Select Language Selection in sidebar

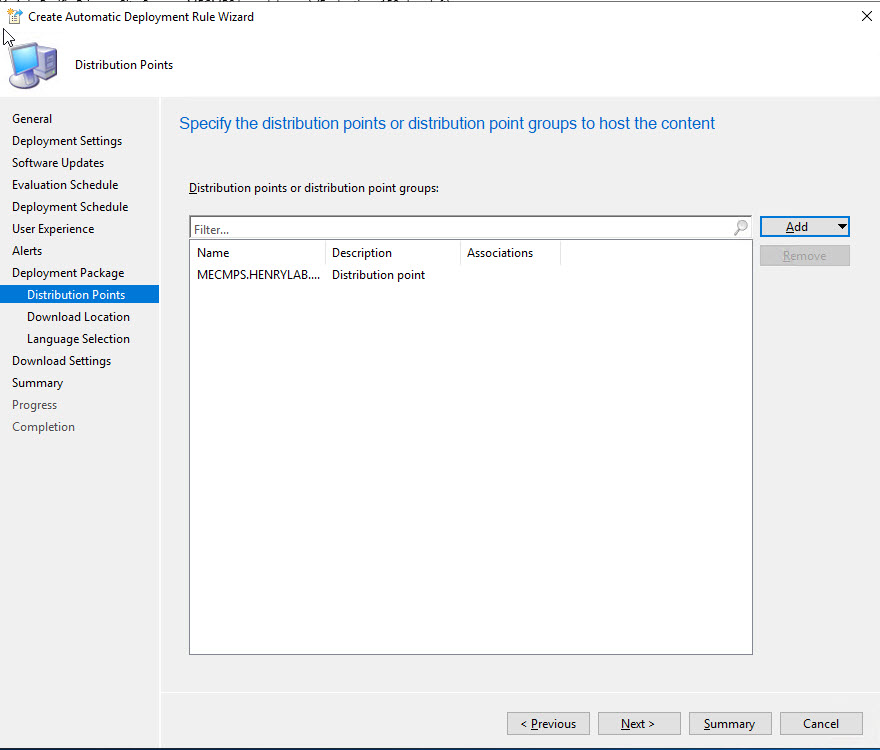[x=78, y=339]
